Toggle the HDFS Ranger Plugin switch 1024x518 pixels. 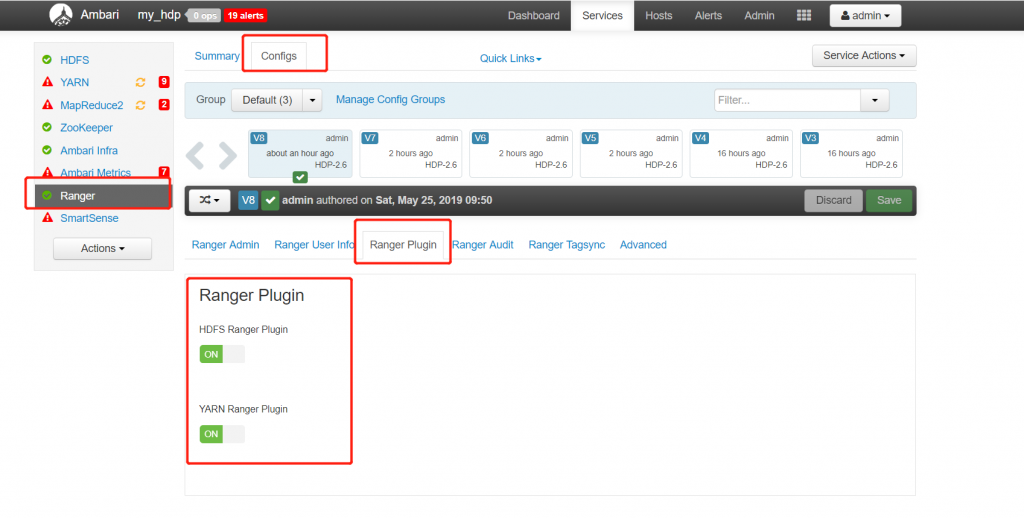click(x=222, y=354)
